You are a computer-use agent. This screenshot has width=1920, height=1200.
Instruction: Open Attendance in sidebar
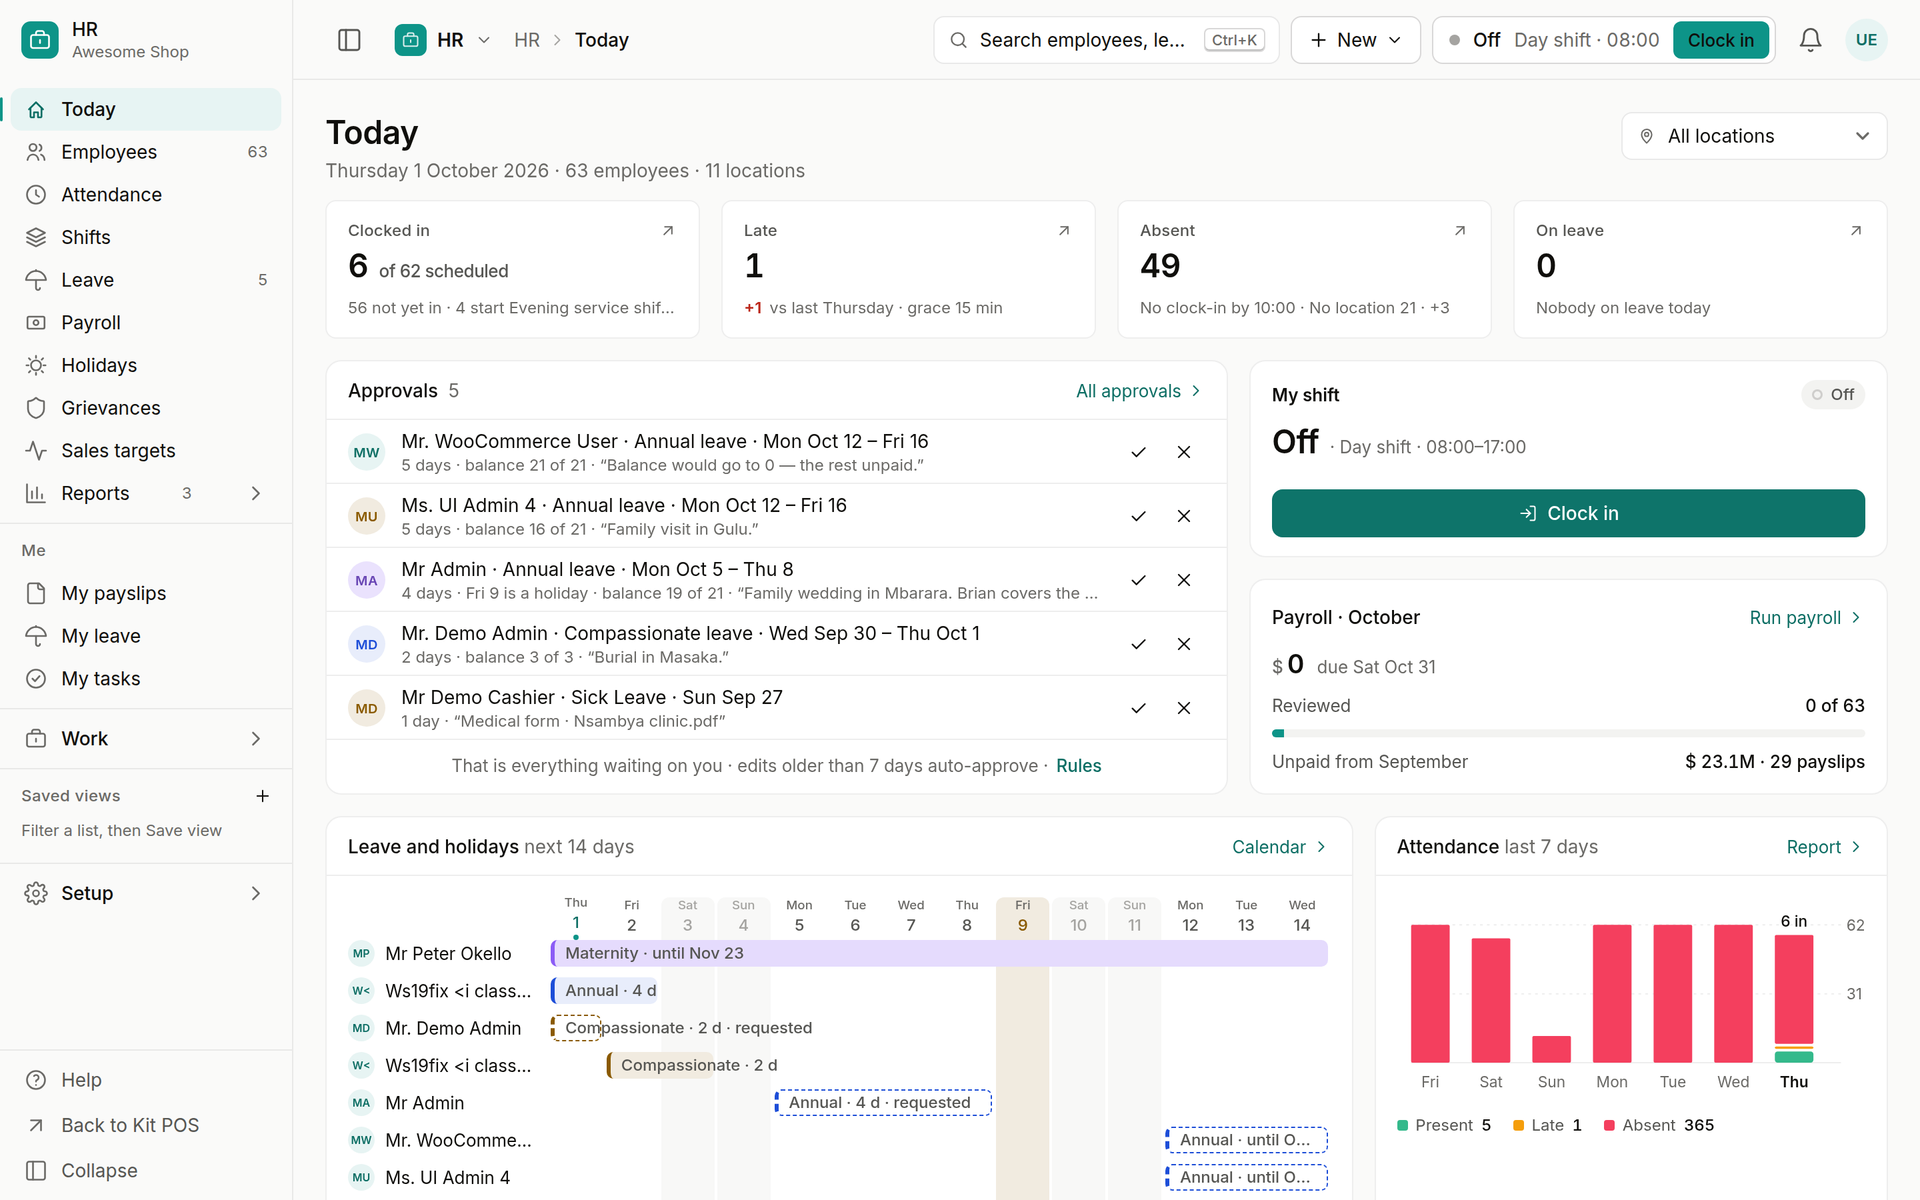146,195
